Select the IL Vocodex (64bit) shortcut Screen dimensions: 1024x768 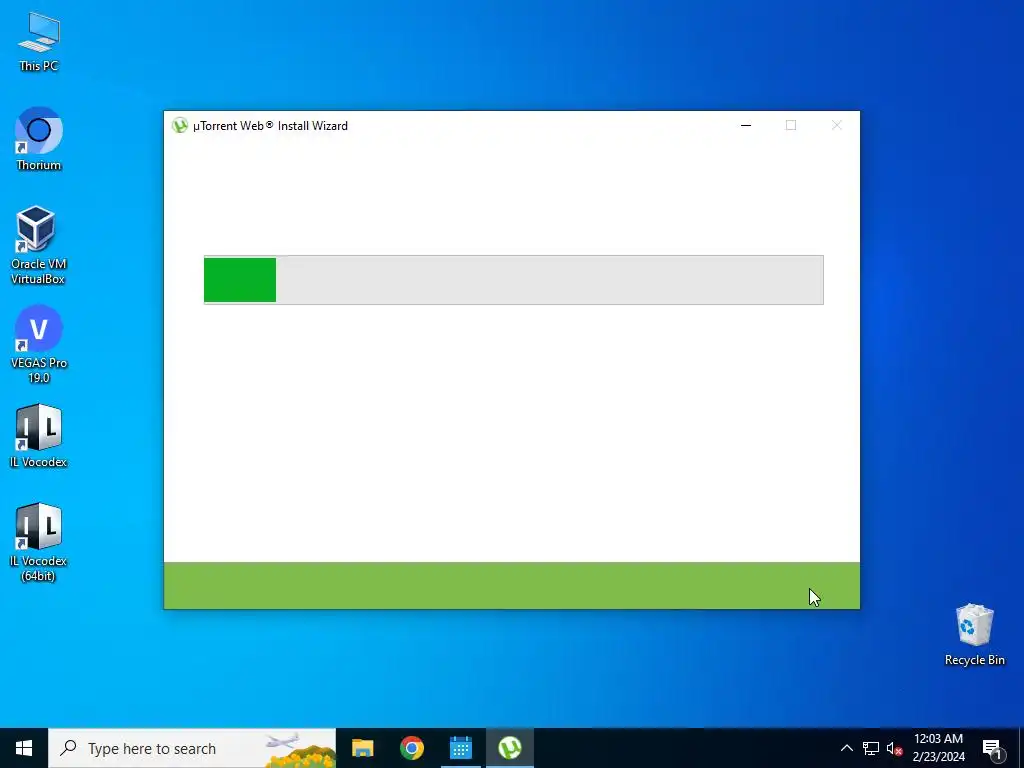(x=39, y=542)
